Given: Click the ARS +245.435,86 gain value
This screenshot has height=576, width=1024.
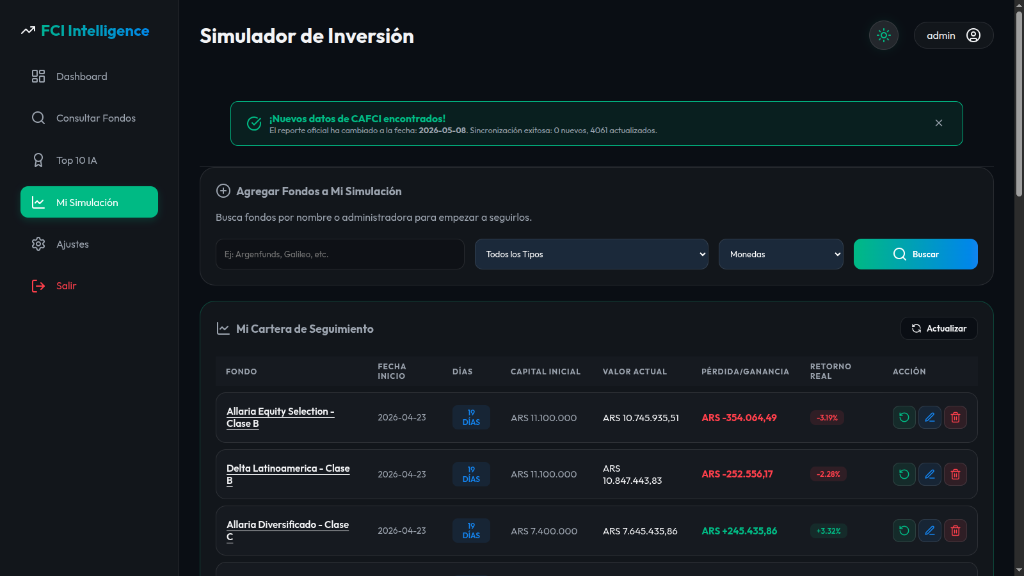Looking at the screenshot, I should [x=739, y=531].
